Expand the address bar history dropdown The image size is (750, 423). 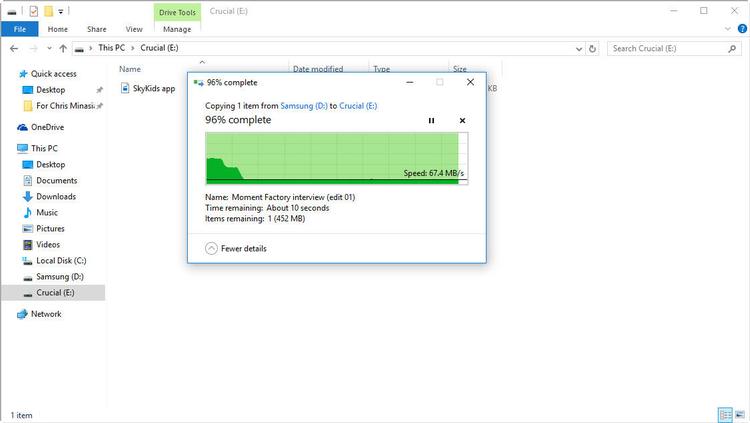point(582,48)
